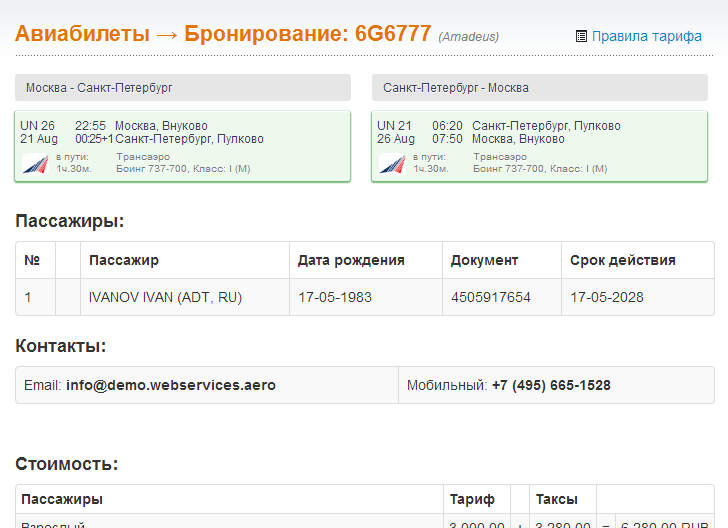Screen dimensions: 728x528
Task: Click the Тариф column header
Action: tap(472, 499)
